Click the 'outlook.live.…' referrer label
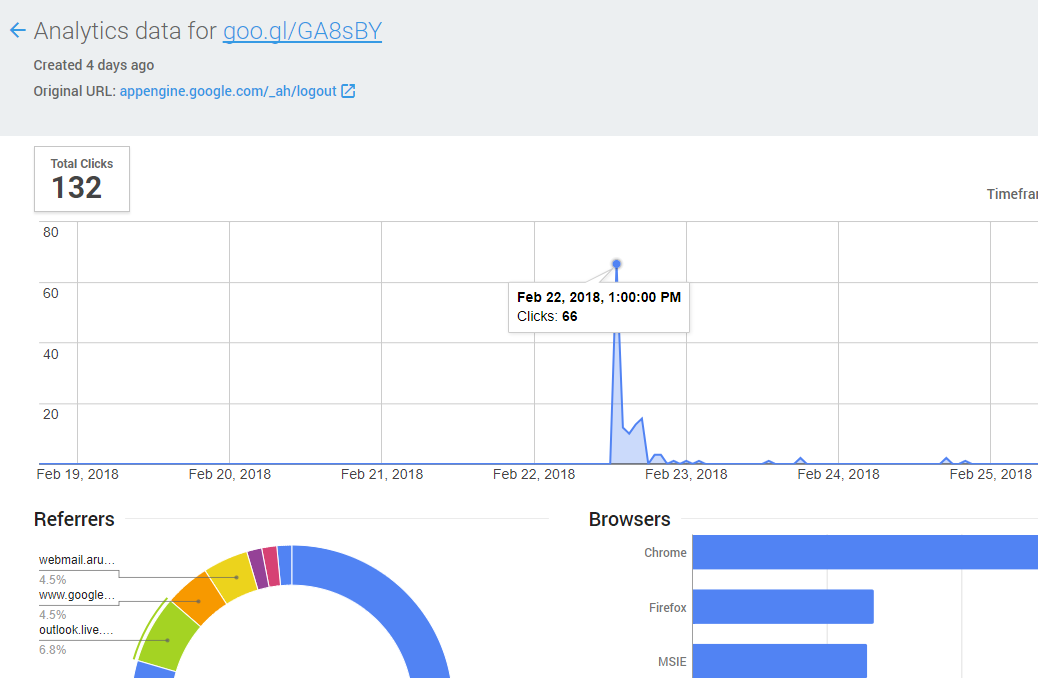This screenshot has height=678, width=1038. coord(76,630)
